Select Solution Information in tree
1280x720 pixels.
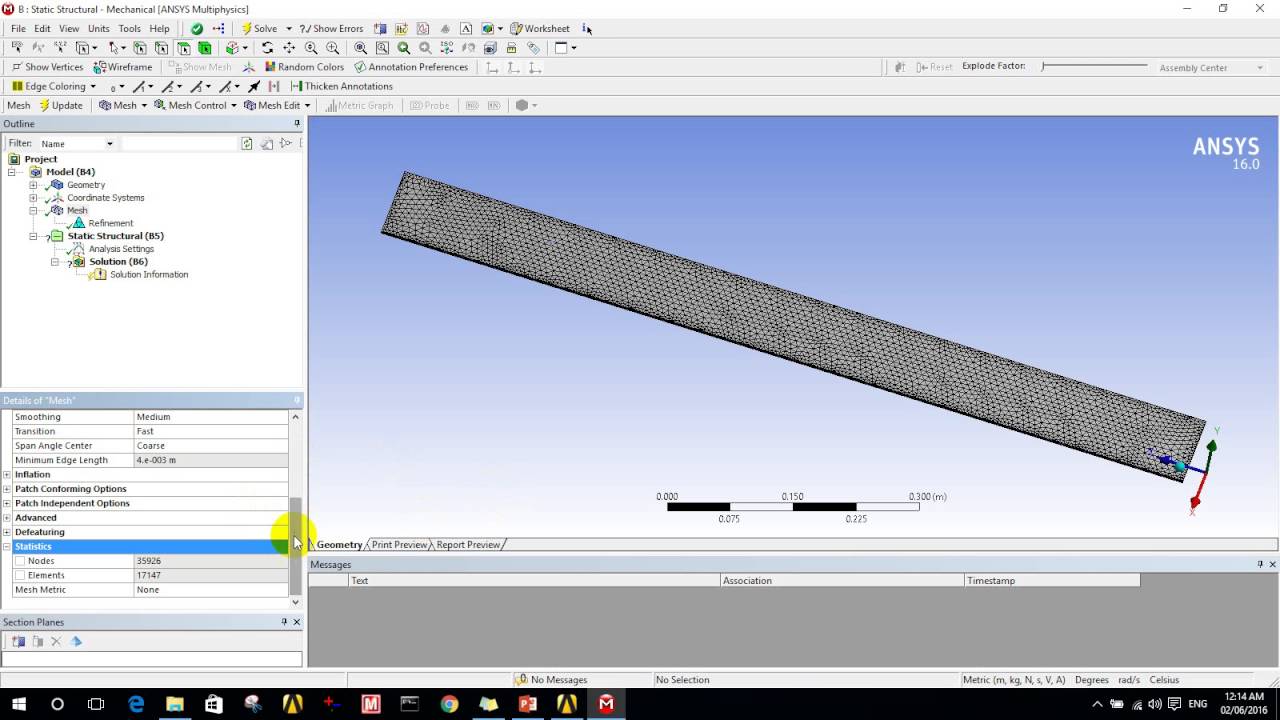[149, 275]
